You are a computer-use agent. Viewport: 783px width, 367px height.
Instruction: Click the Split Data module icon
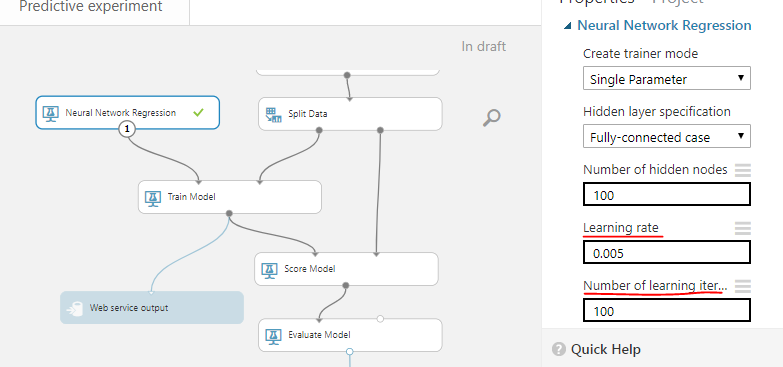click(273, 114)
